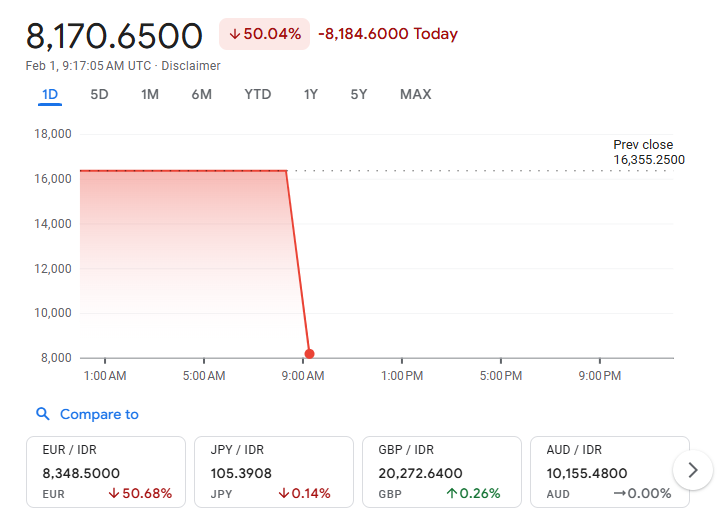Image resolution: width=725 pixels, height=509 pixels.
Task: Show next currency pairs with arrow
Action: [x=692, y=470]
